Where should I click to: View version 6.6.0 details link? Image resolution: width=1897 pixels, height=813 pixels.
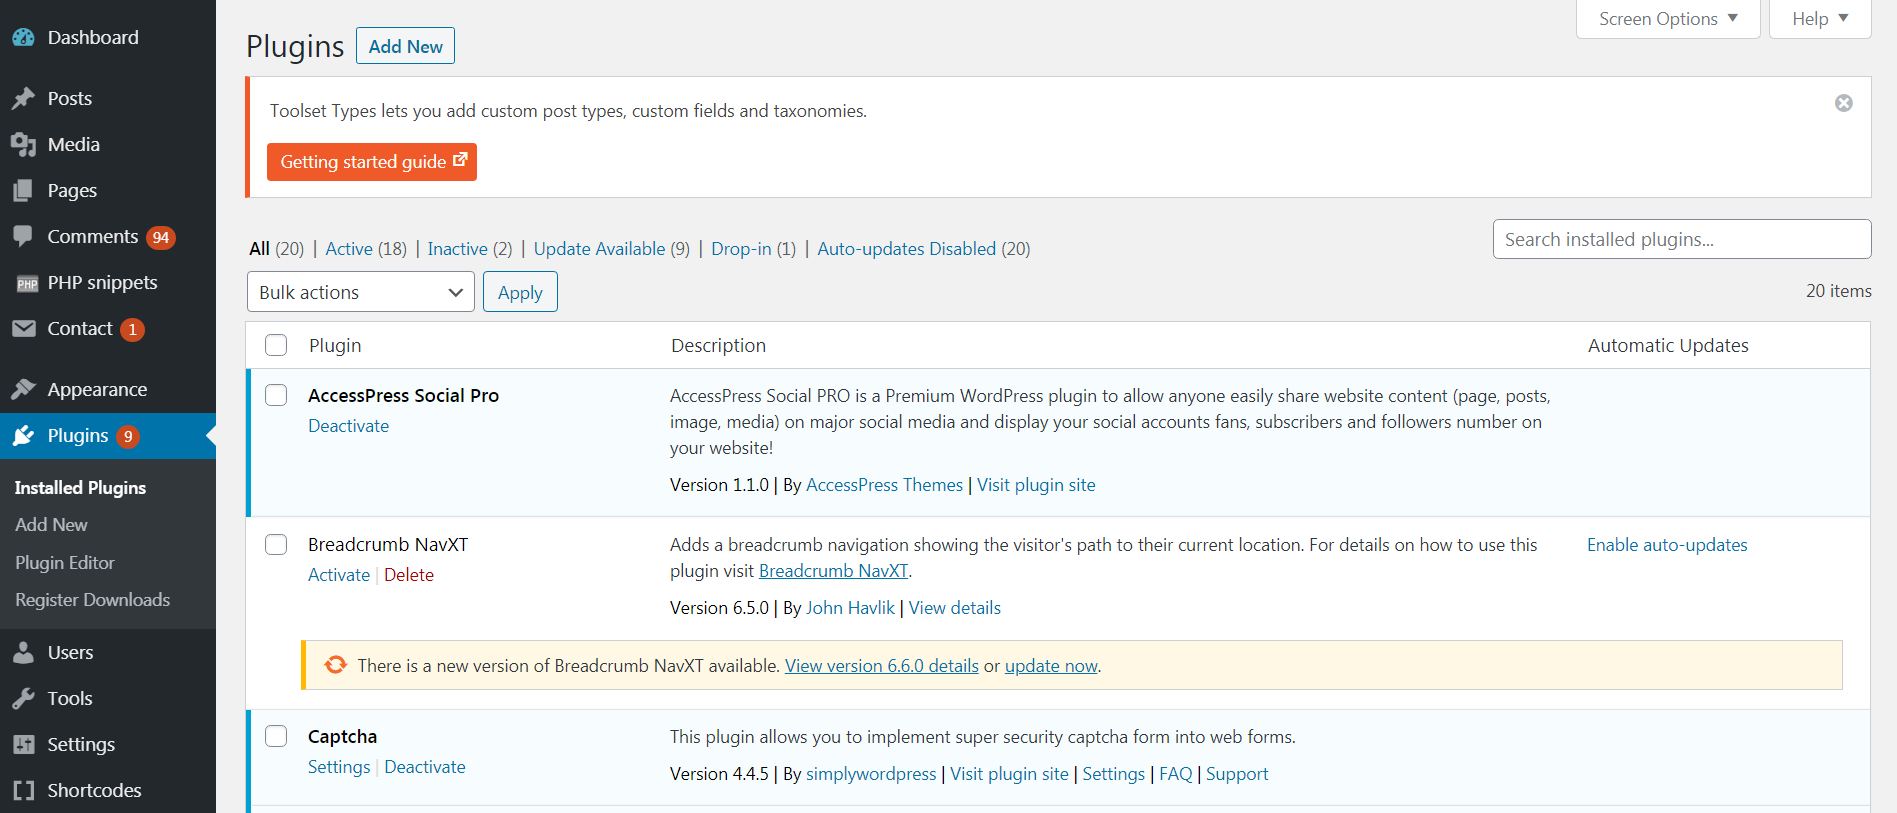pos(882,666)
